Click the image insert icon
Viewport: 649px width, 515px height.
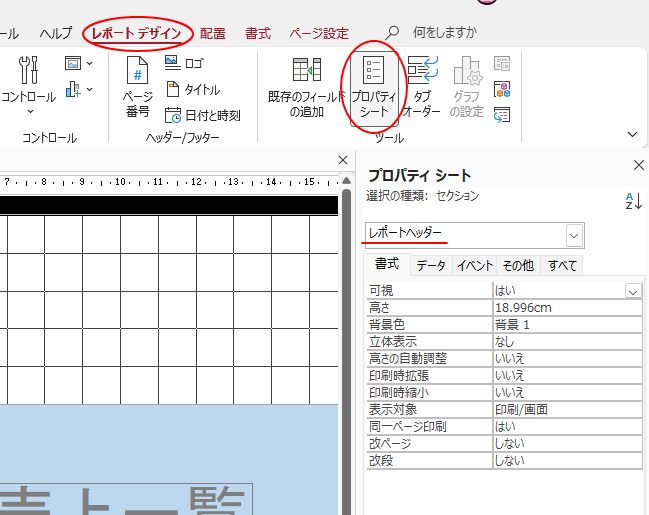click(x=73, y=63)
